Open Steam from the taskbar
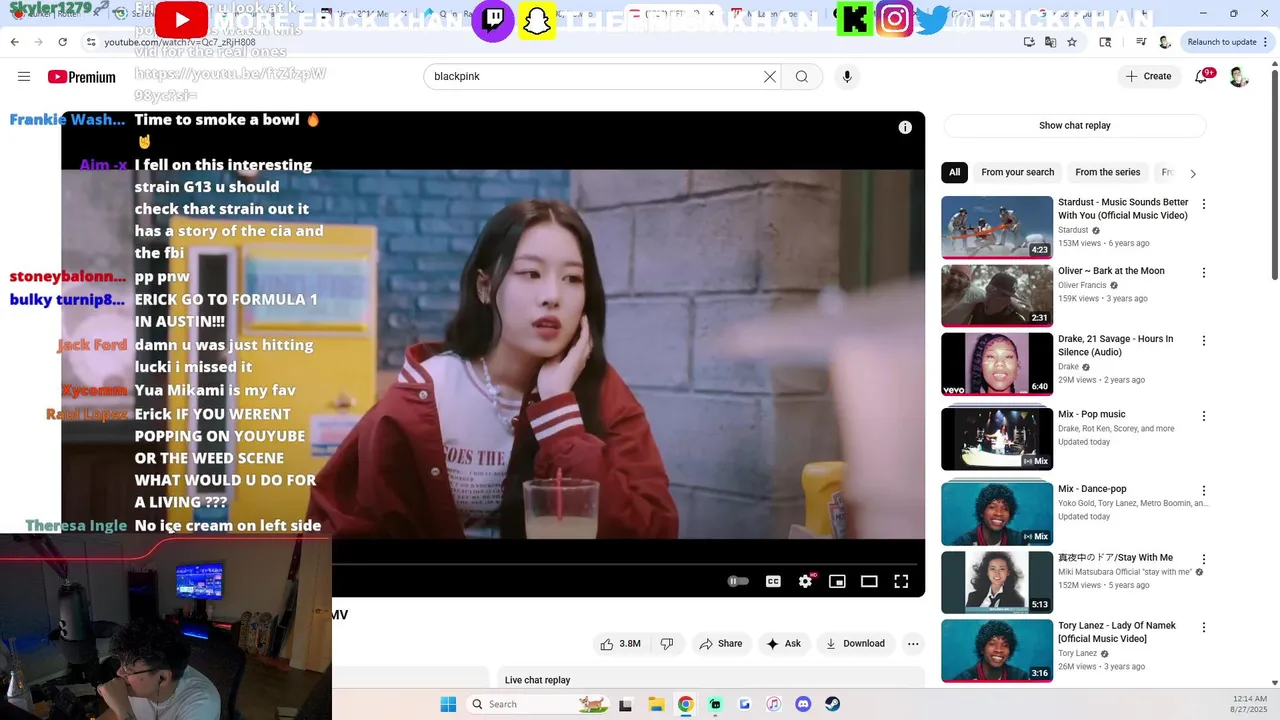1280x720 pixels. coord(832,704)
